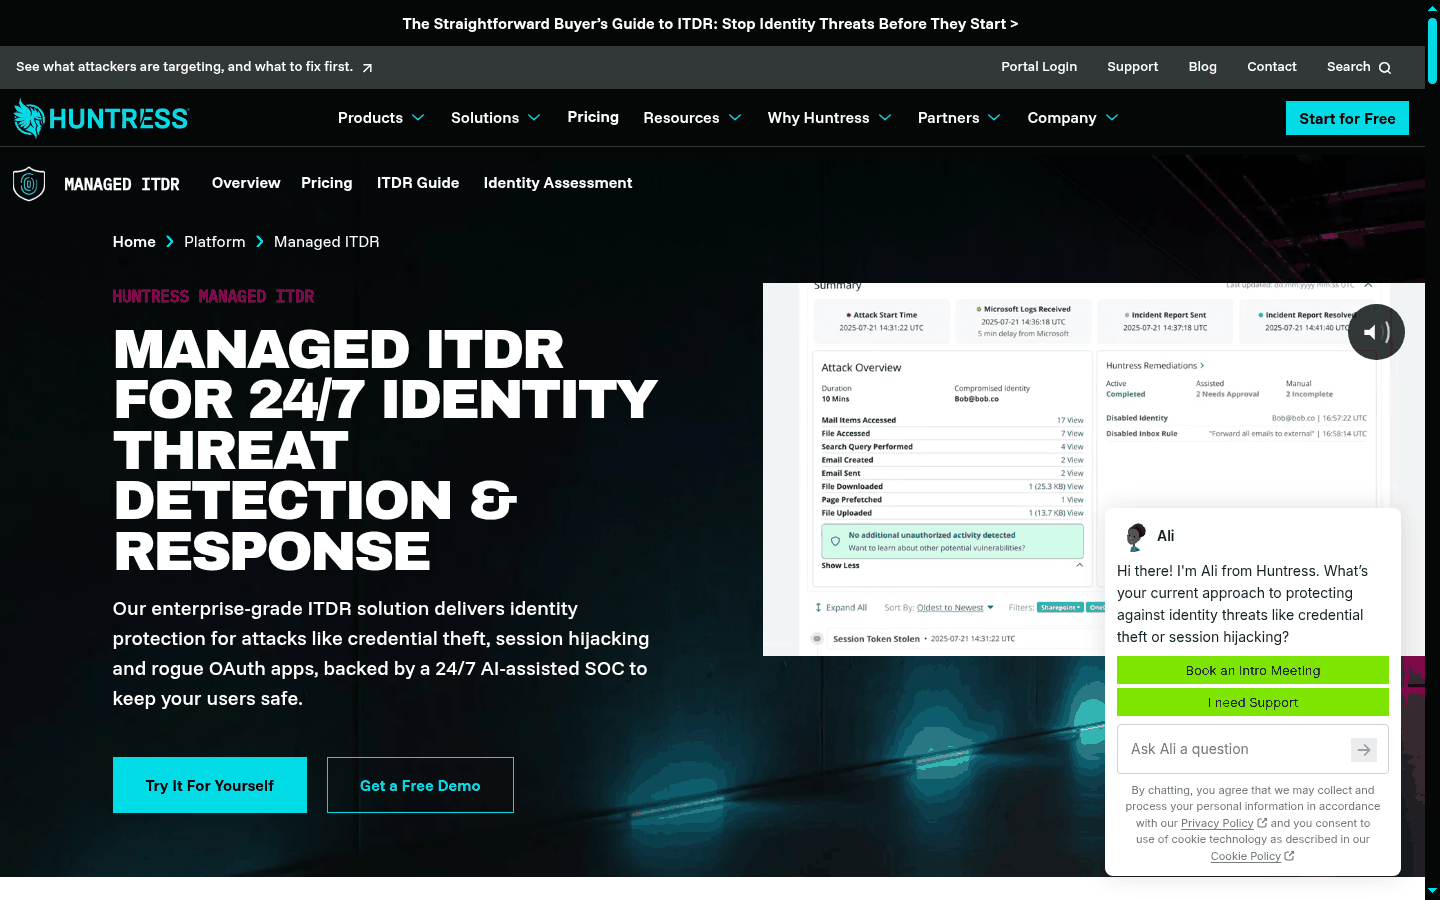Viewport: 1440px width, 900px height.
Task: Click the 'See what attackers are targeting' link
Action: tap(194, 67)
